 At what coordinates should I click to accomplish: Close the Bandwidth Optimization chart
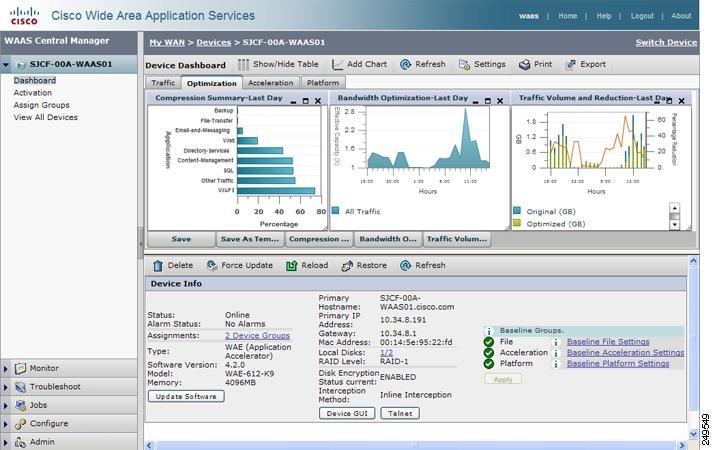point(500,101)
